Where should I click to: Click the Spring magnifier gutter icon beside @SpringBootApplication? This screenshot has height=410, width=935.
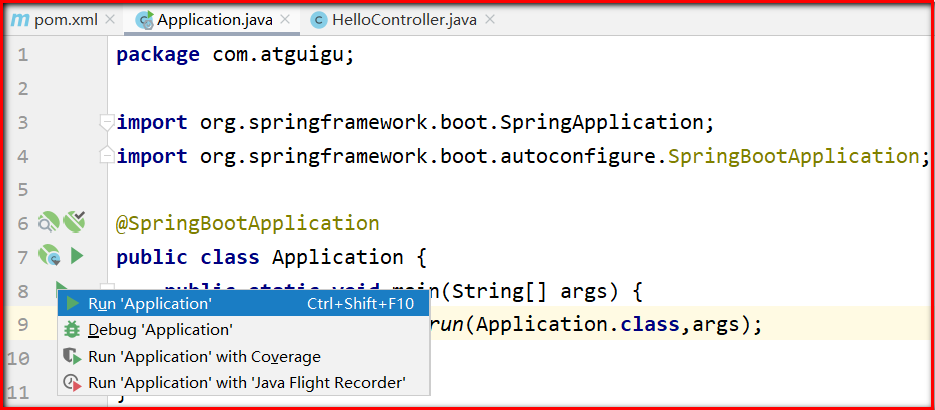tap(48, 222)
